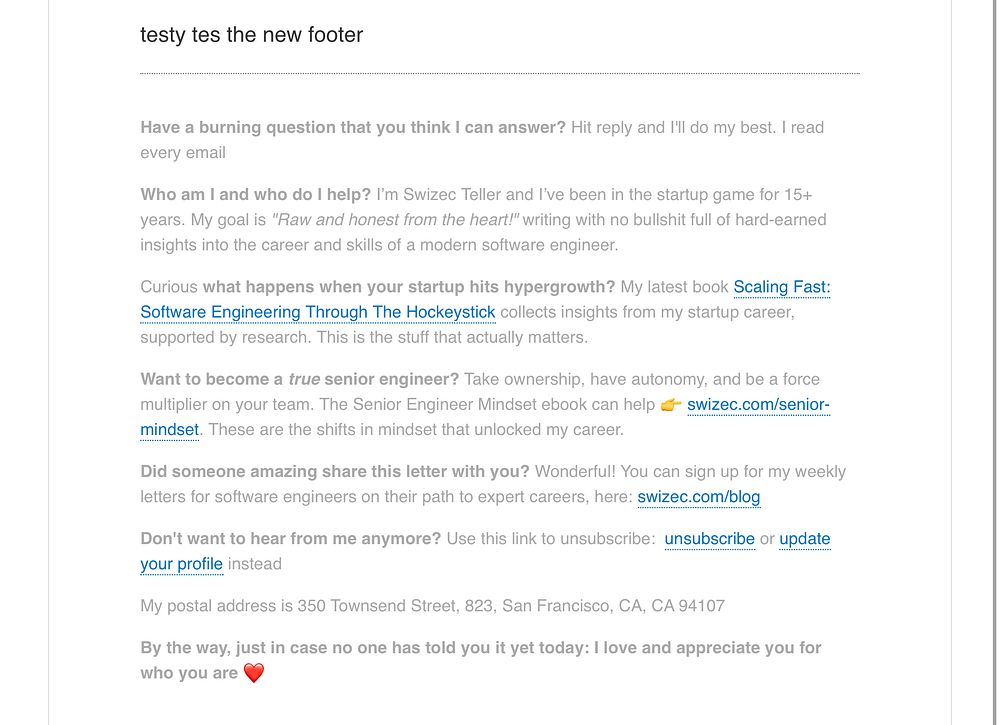
Task: Open the swizec.com/senior- link
Action: pos(758,405)
